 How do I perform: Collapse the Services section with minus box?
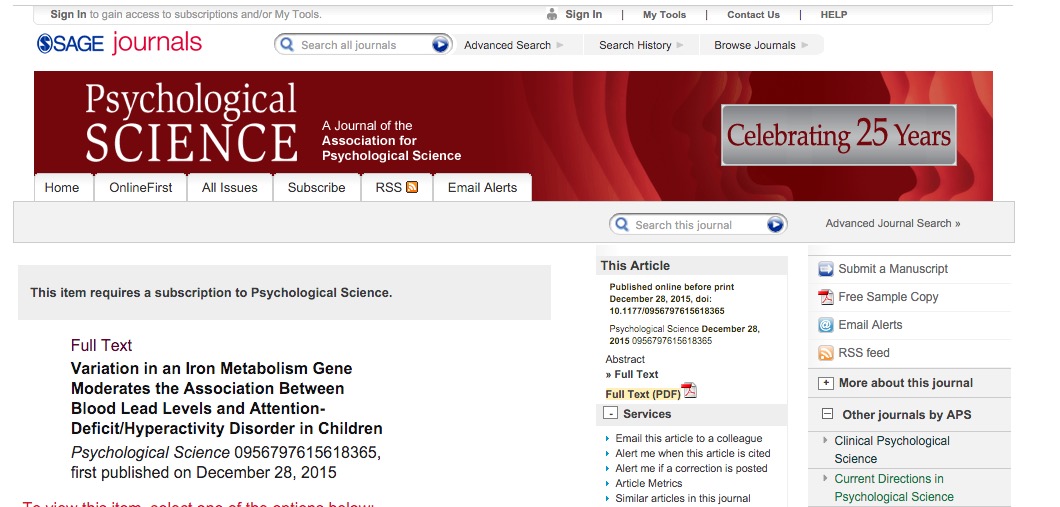click(x=610, y=413)
